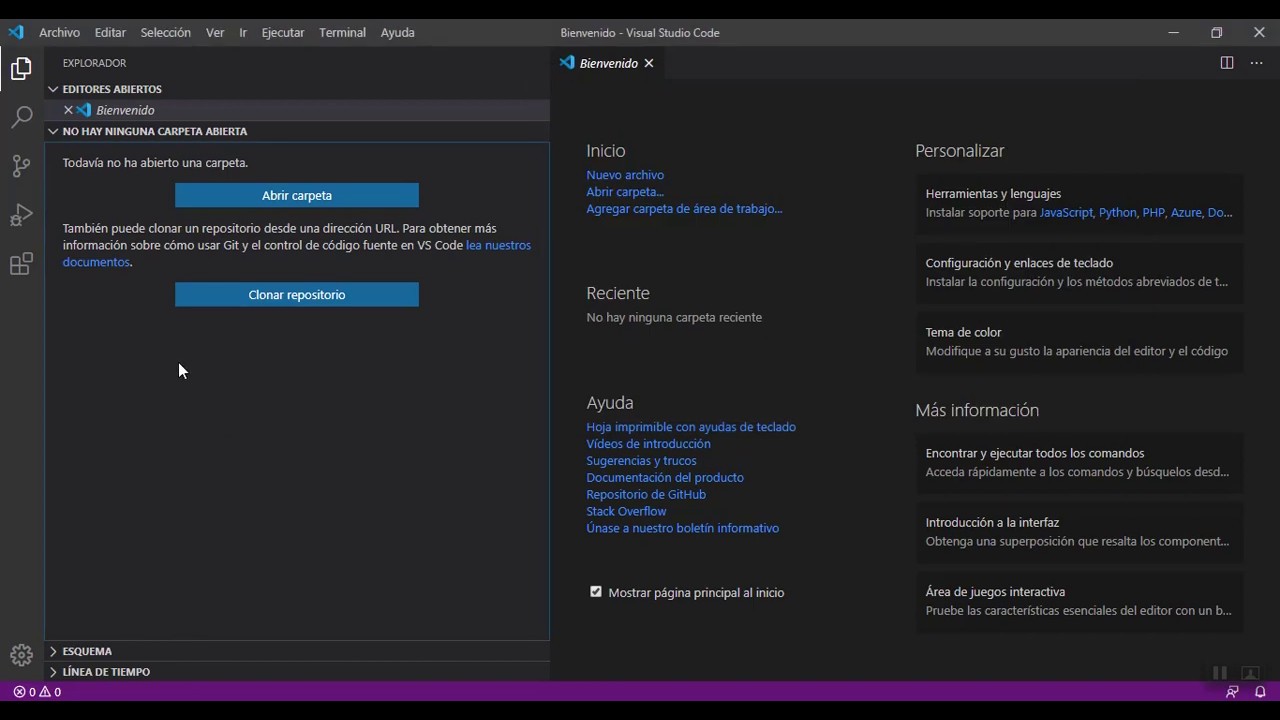Click the Clonar repositorio button
Screen dimensions: 1280x720
(x=297, y=294)
